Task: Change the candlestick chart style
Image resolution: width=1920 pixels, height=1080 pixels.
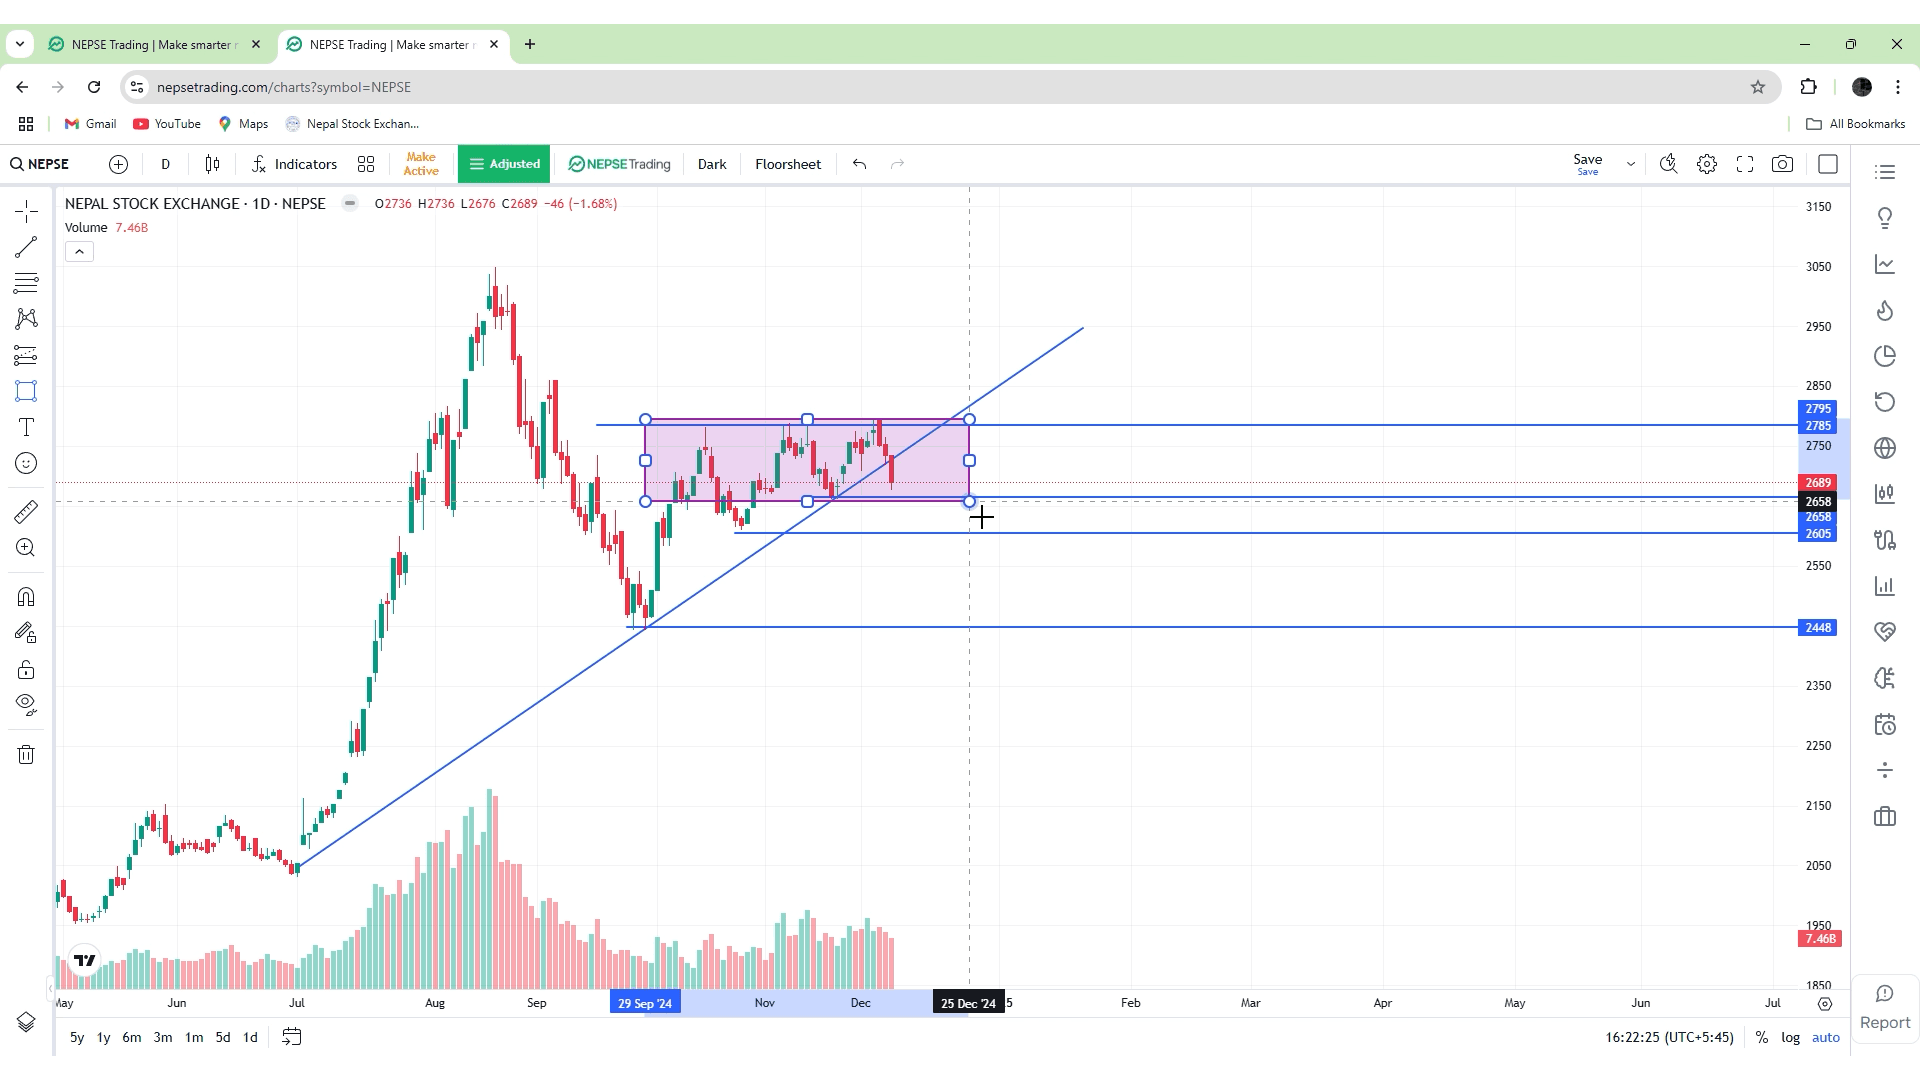Action: click(212, 164)
